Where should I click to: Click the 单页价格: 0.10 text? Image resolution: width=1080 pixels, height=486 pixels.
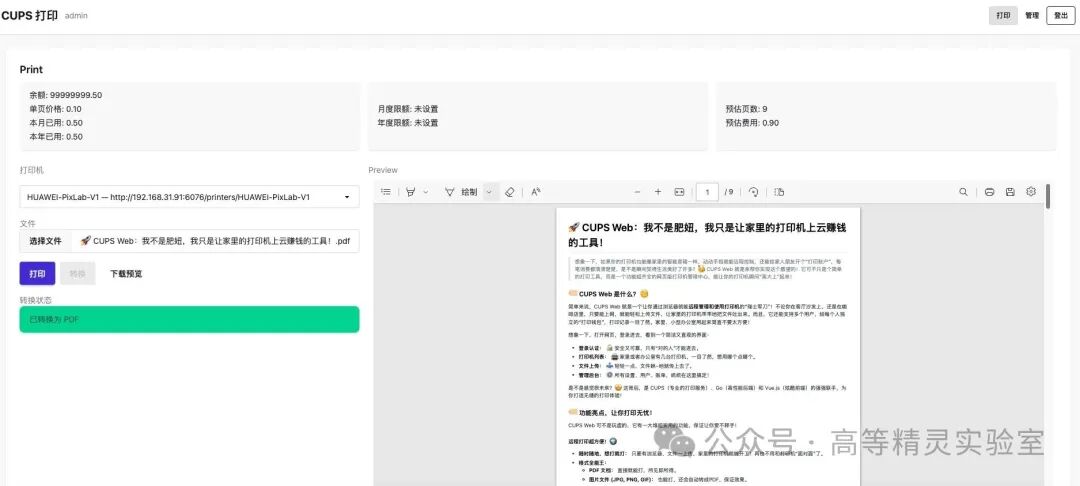click(55, 109)
